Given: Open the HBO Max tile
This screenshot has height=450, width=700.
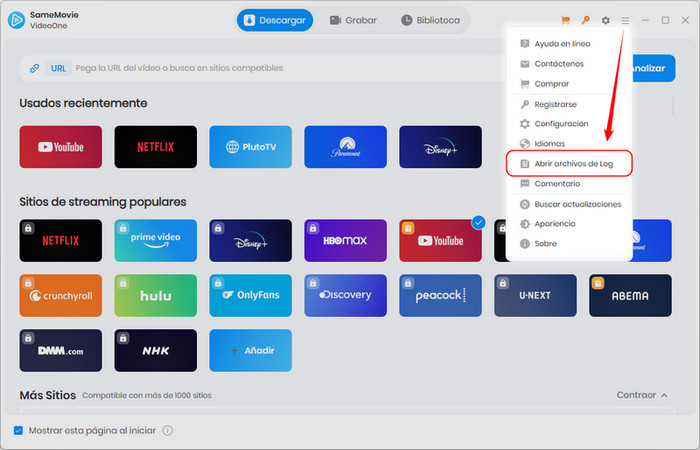Looking at the screenshot, I should pyautogui.click(x=346, y=241).
